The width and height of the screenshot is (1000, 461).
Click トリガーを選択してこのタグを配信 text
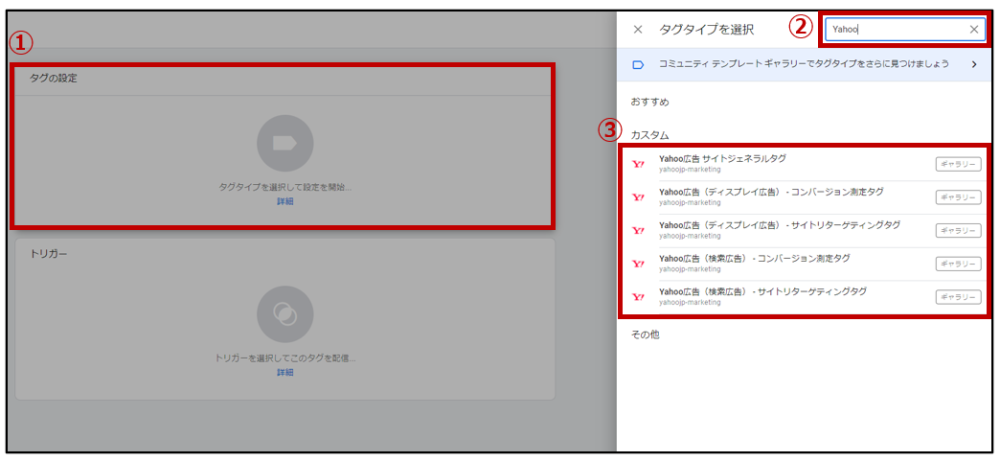point(285,358)
